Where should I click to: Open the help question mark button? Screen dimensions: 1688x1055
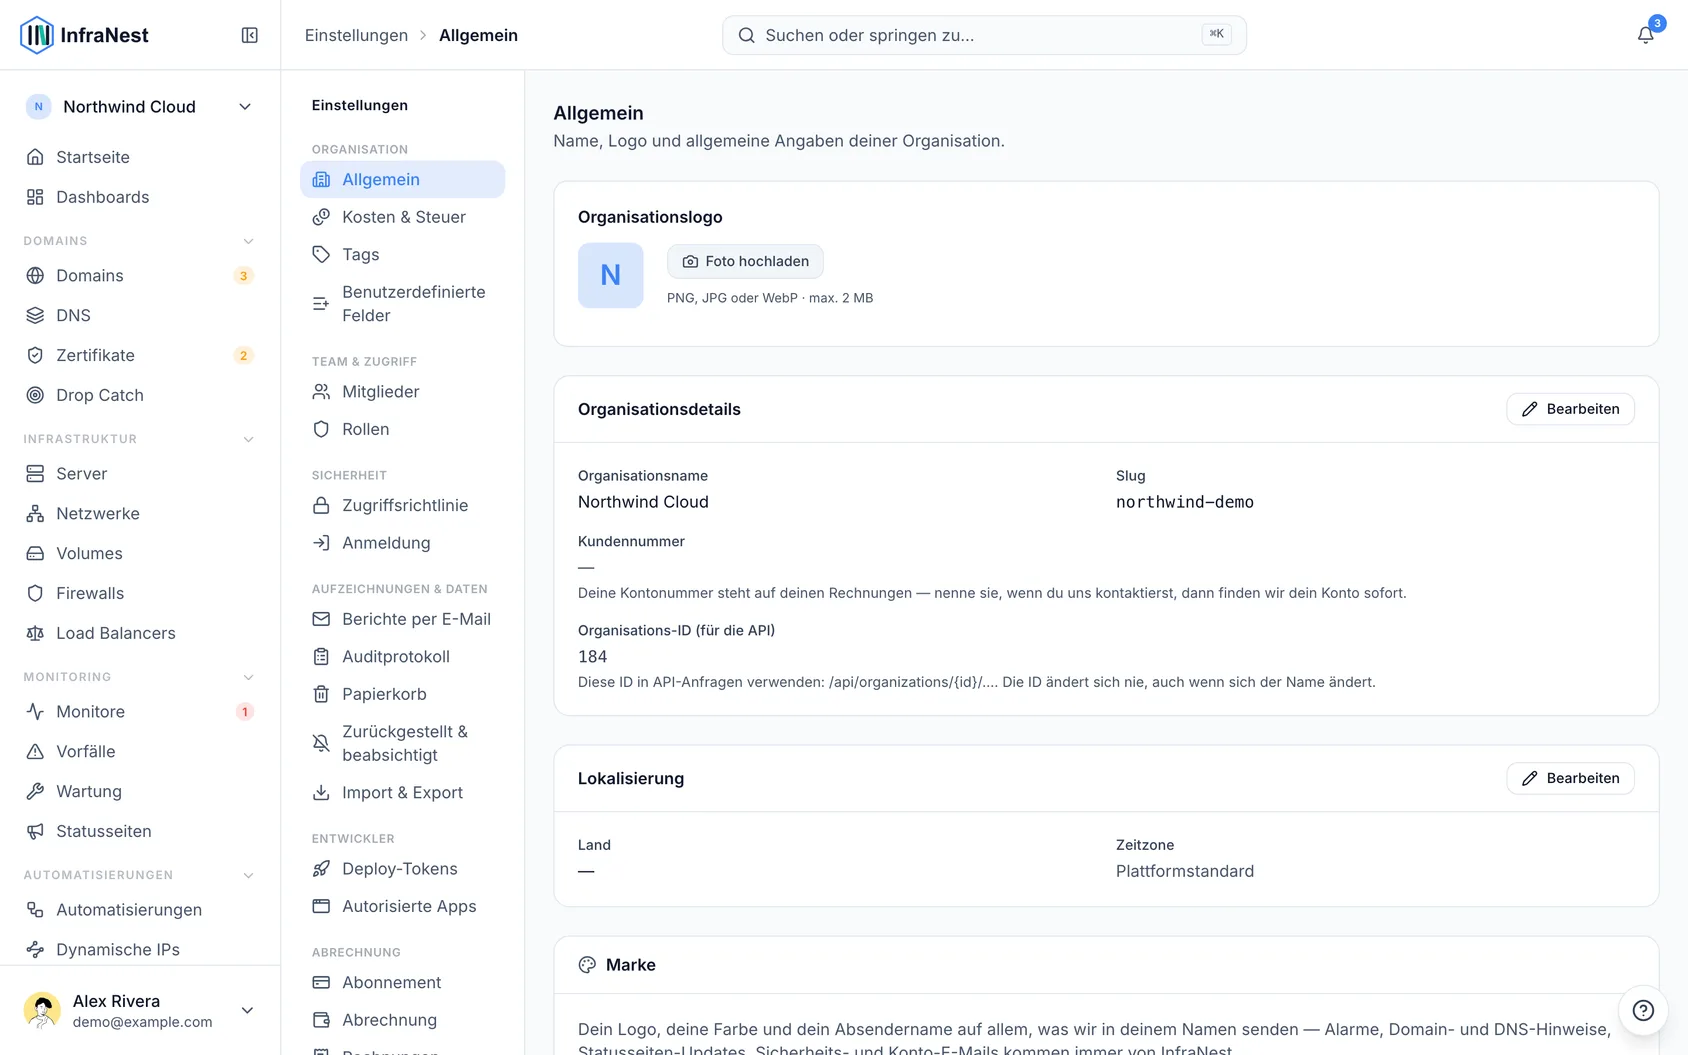coord(1643,1010)
